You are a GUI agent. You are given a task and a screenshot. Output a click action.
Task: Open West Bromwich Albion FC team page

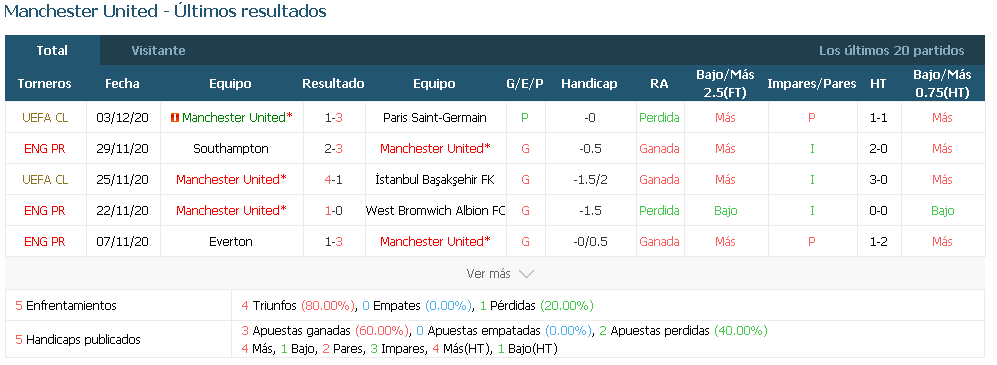(x=436, y=210)
